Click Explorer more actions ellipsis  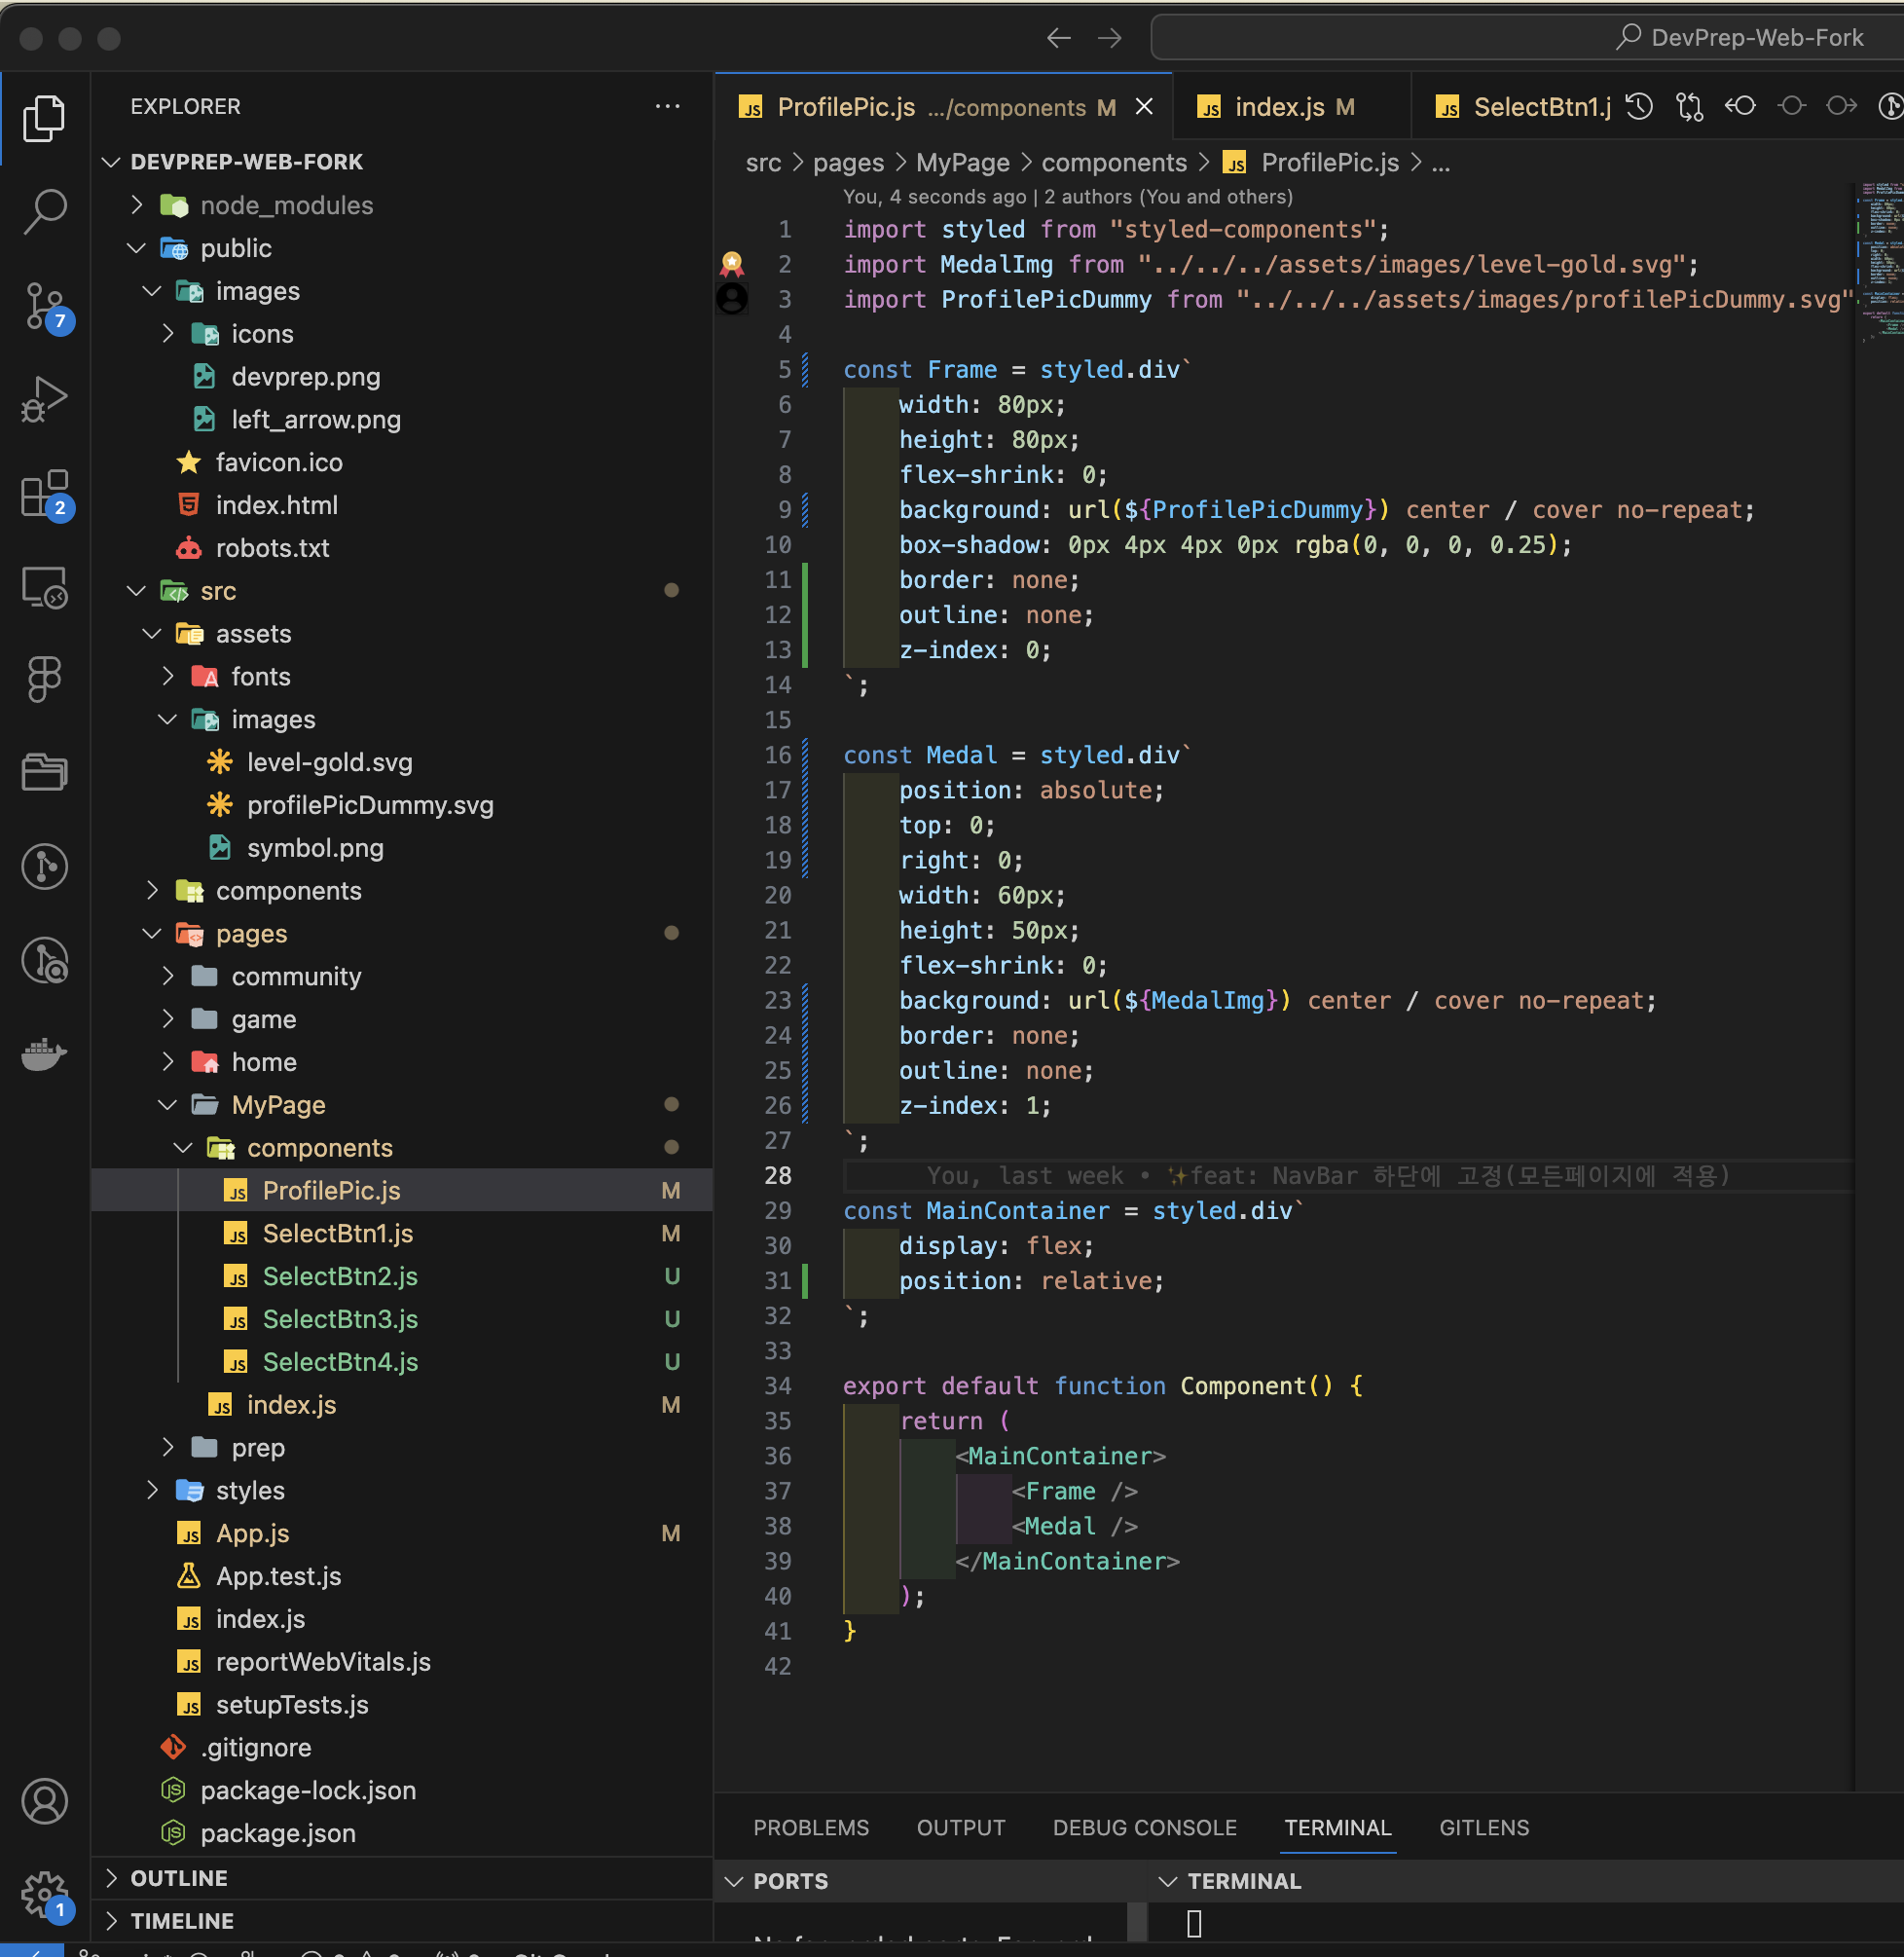click(x=667, y=106)
